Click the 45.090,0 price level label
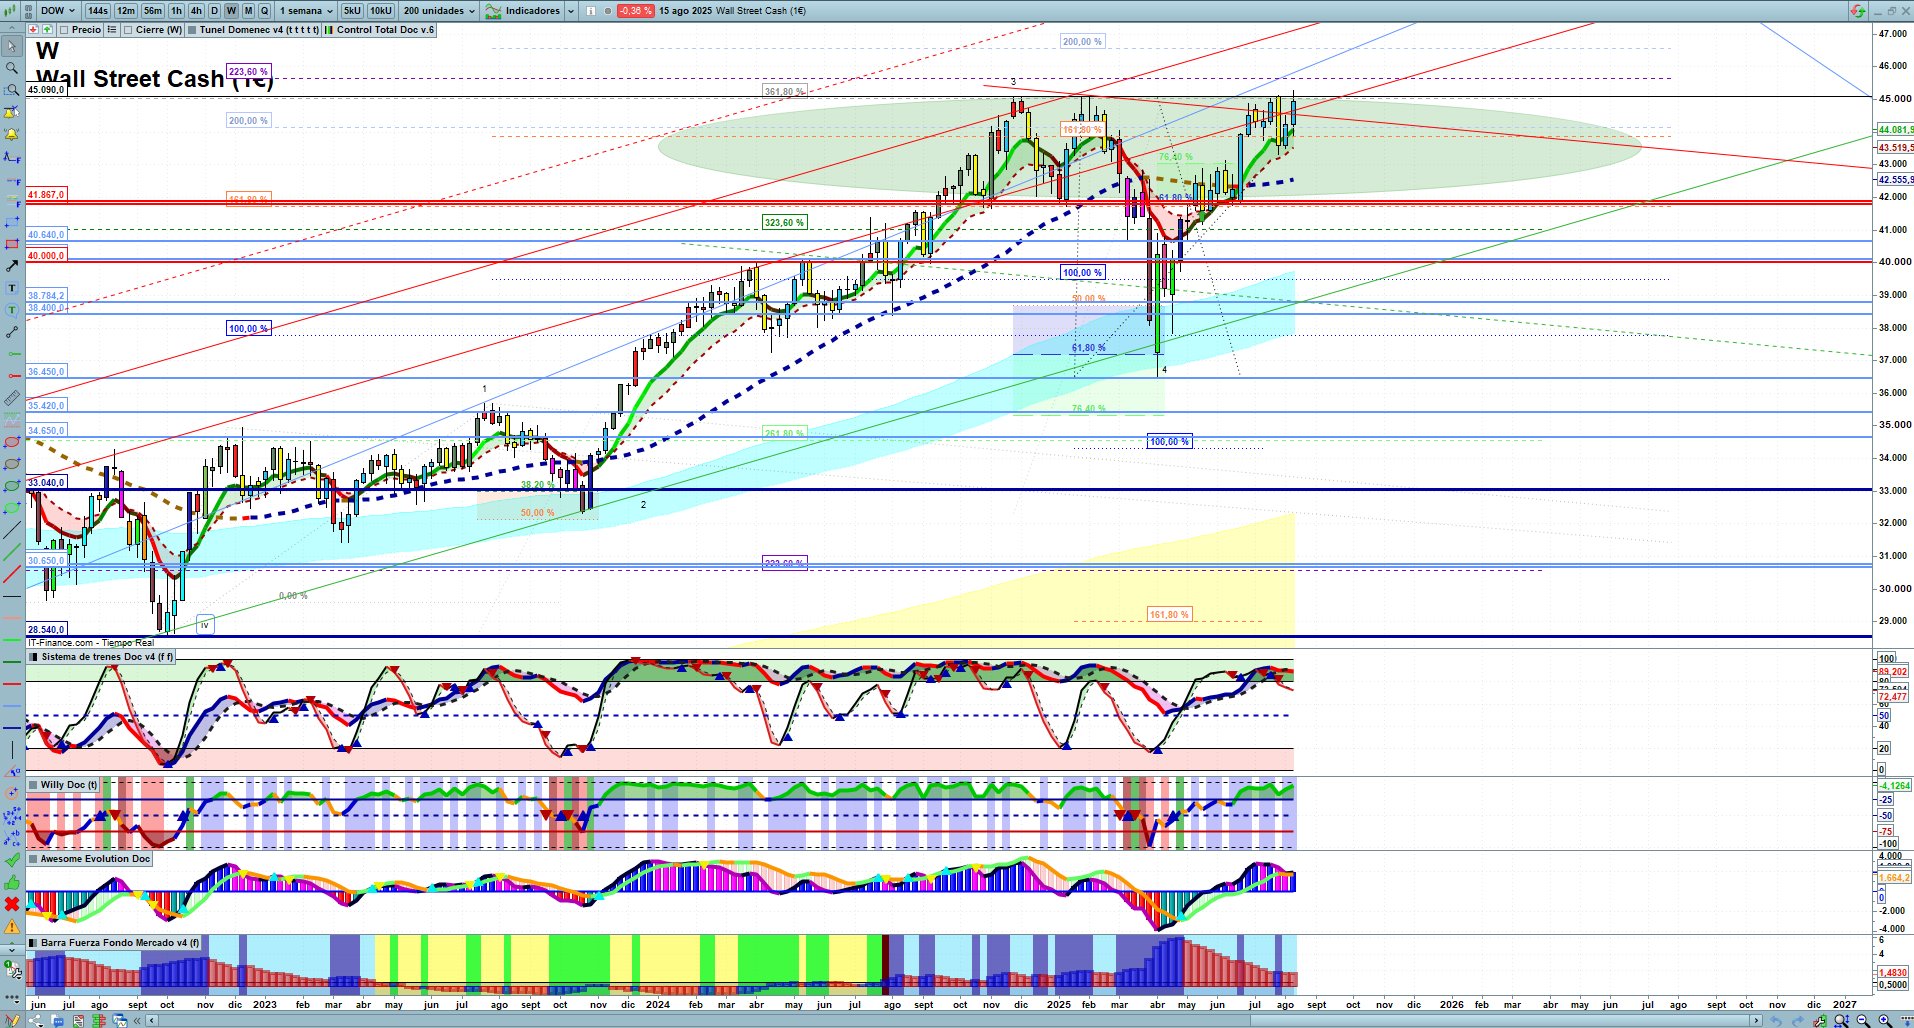This screenshot has width=1914, height=1028. tap(46, 90)
